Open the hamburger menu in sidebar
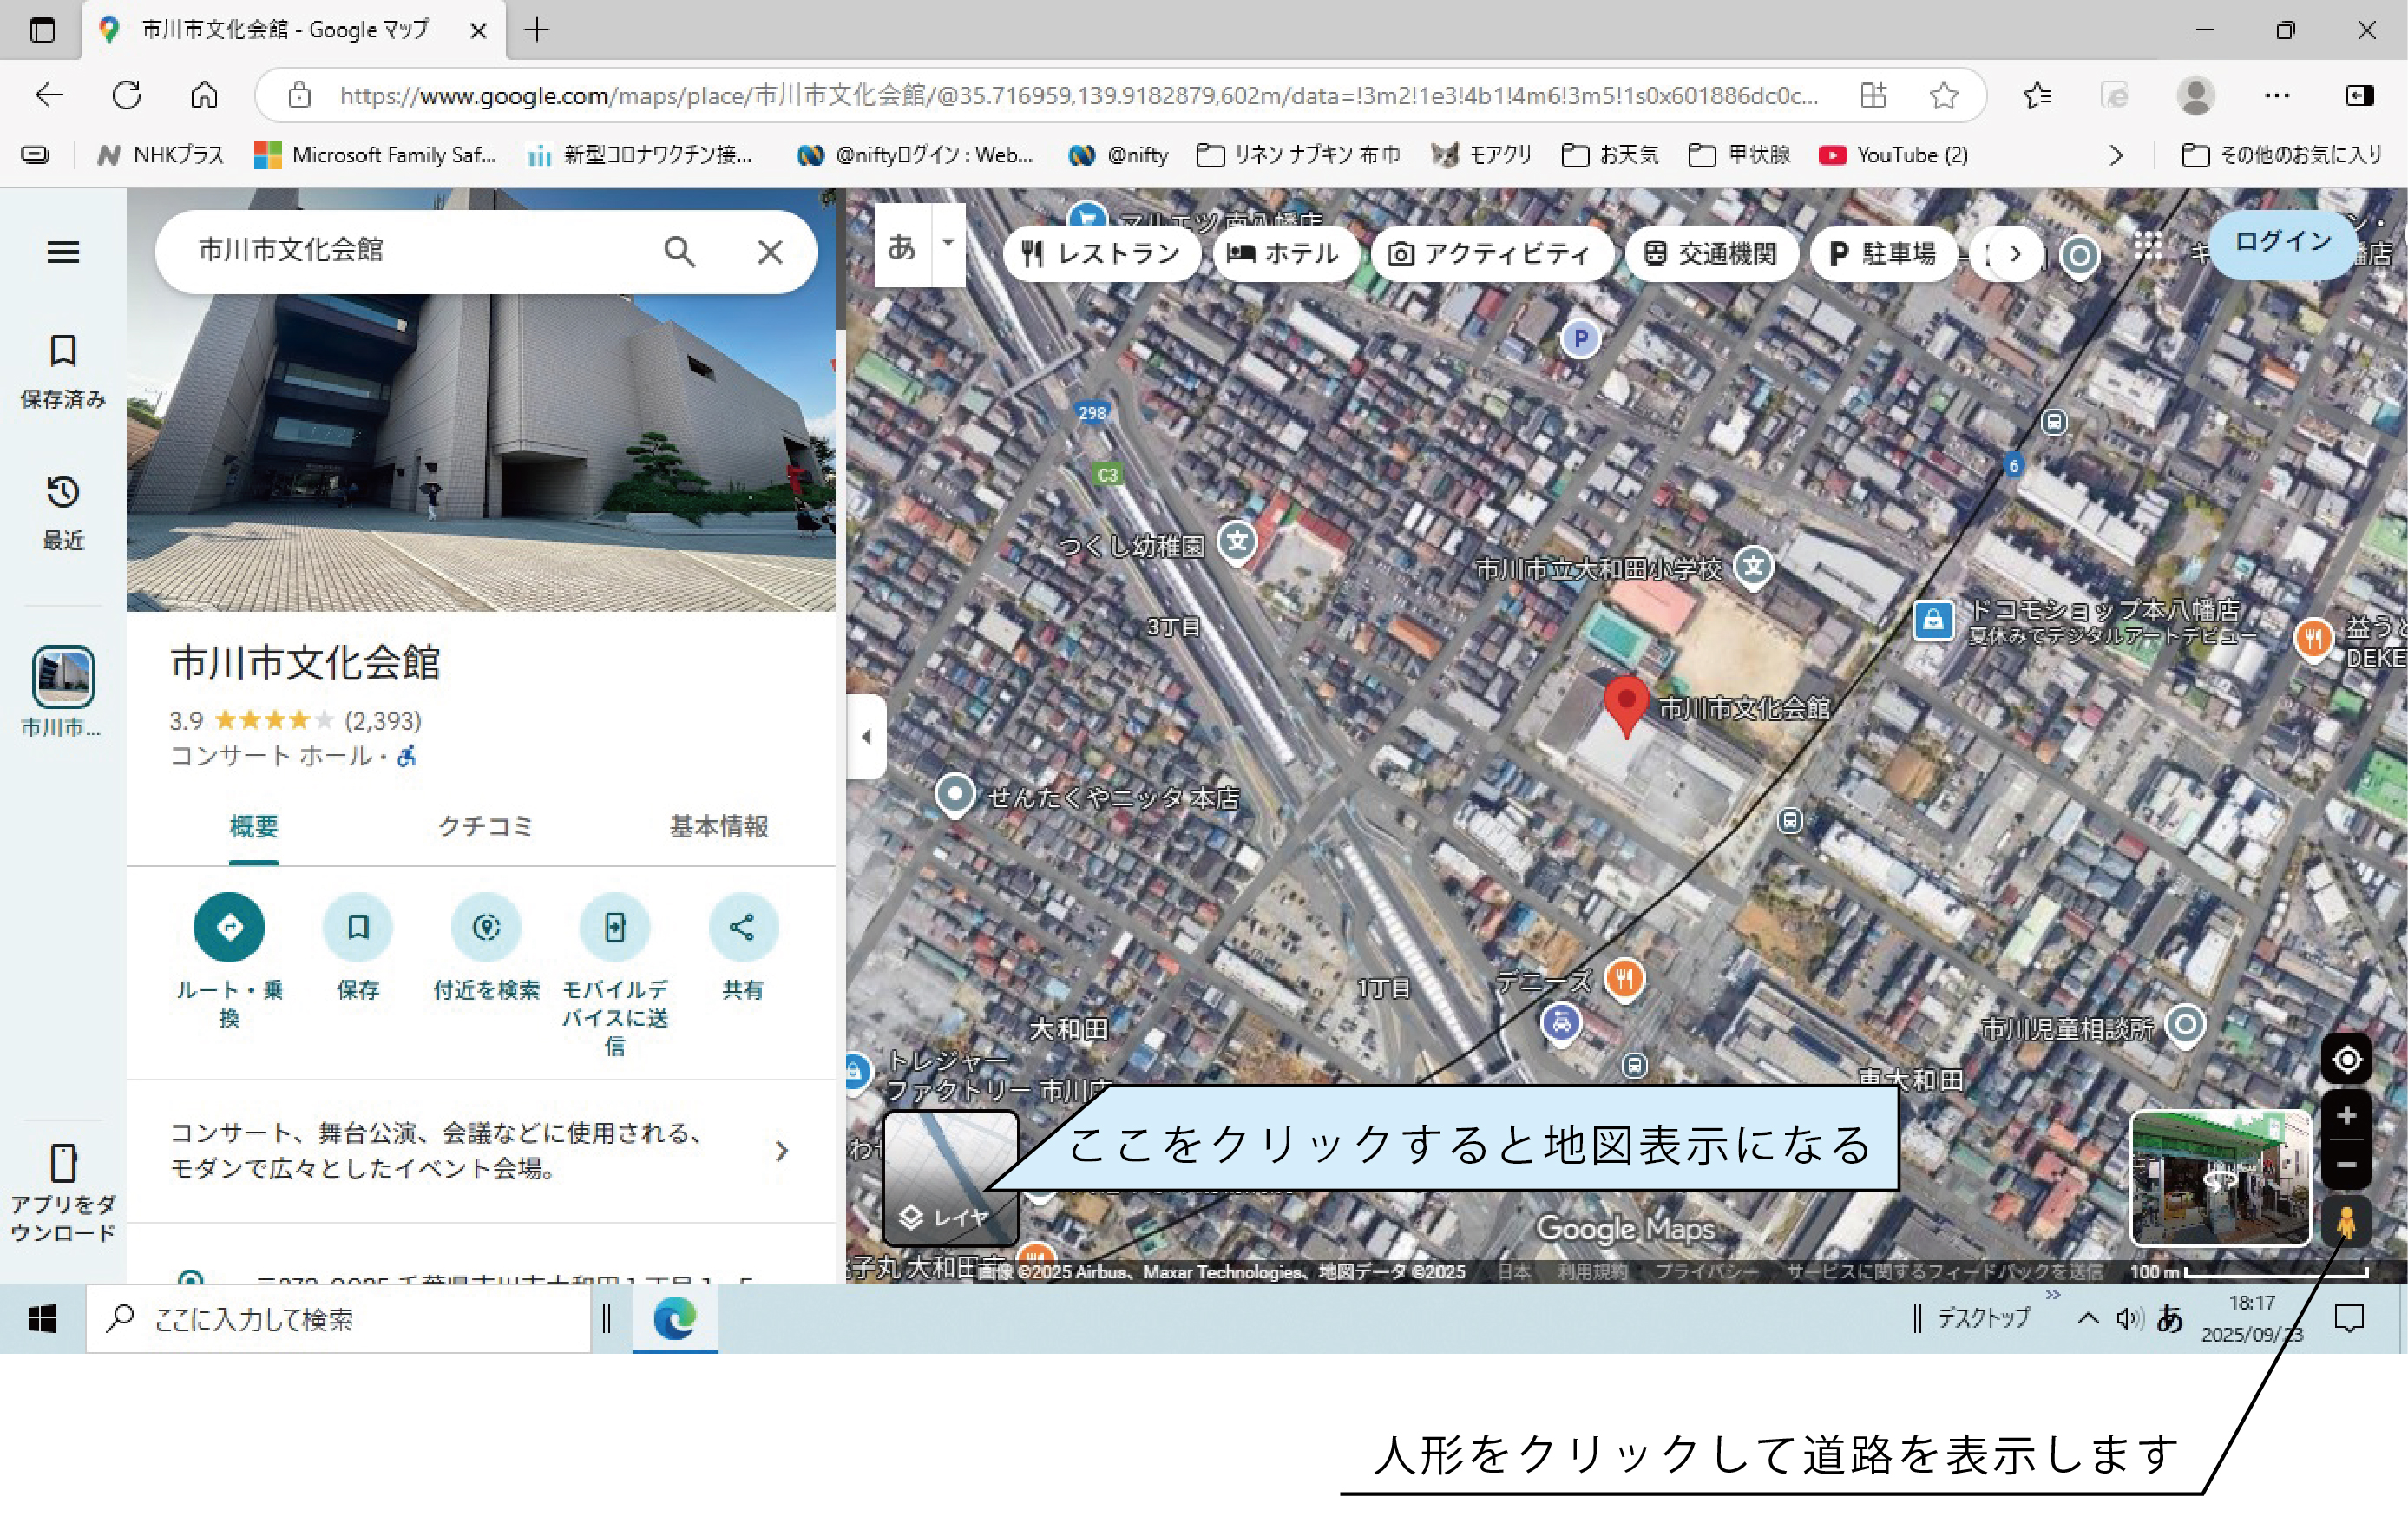This screenshot has height=1530, width=2408. click(x=63, y=252)
